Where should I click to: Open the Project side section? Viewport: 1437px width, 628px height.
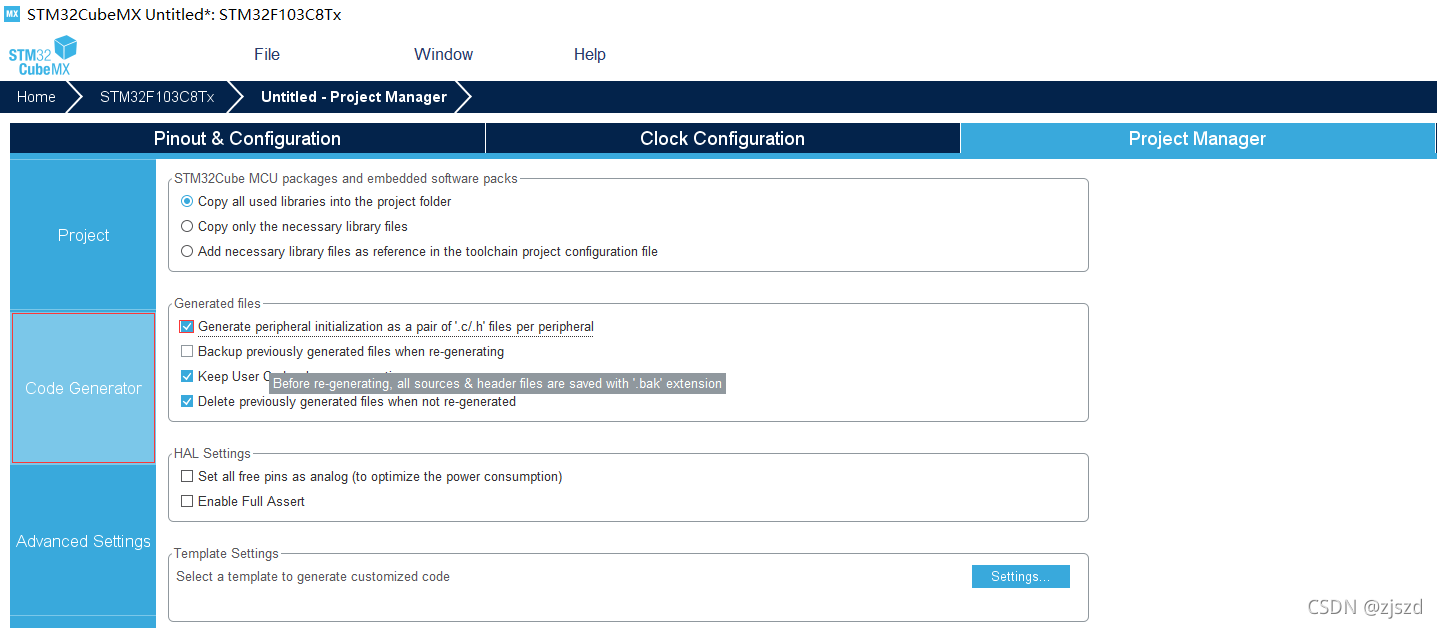pos(83,235)
